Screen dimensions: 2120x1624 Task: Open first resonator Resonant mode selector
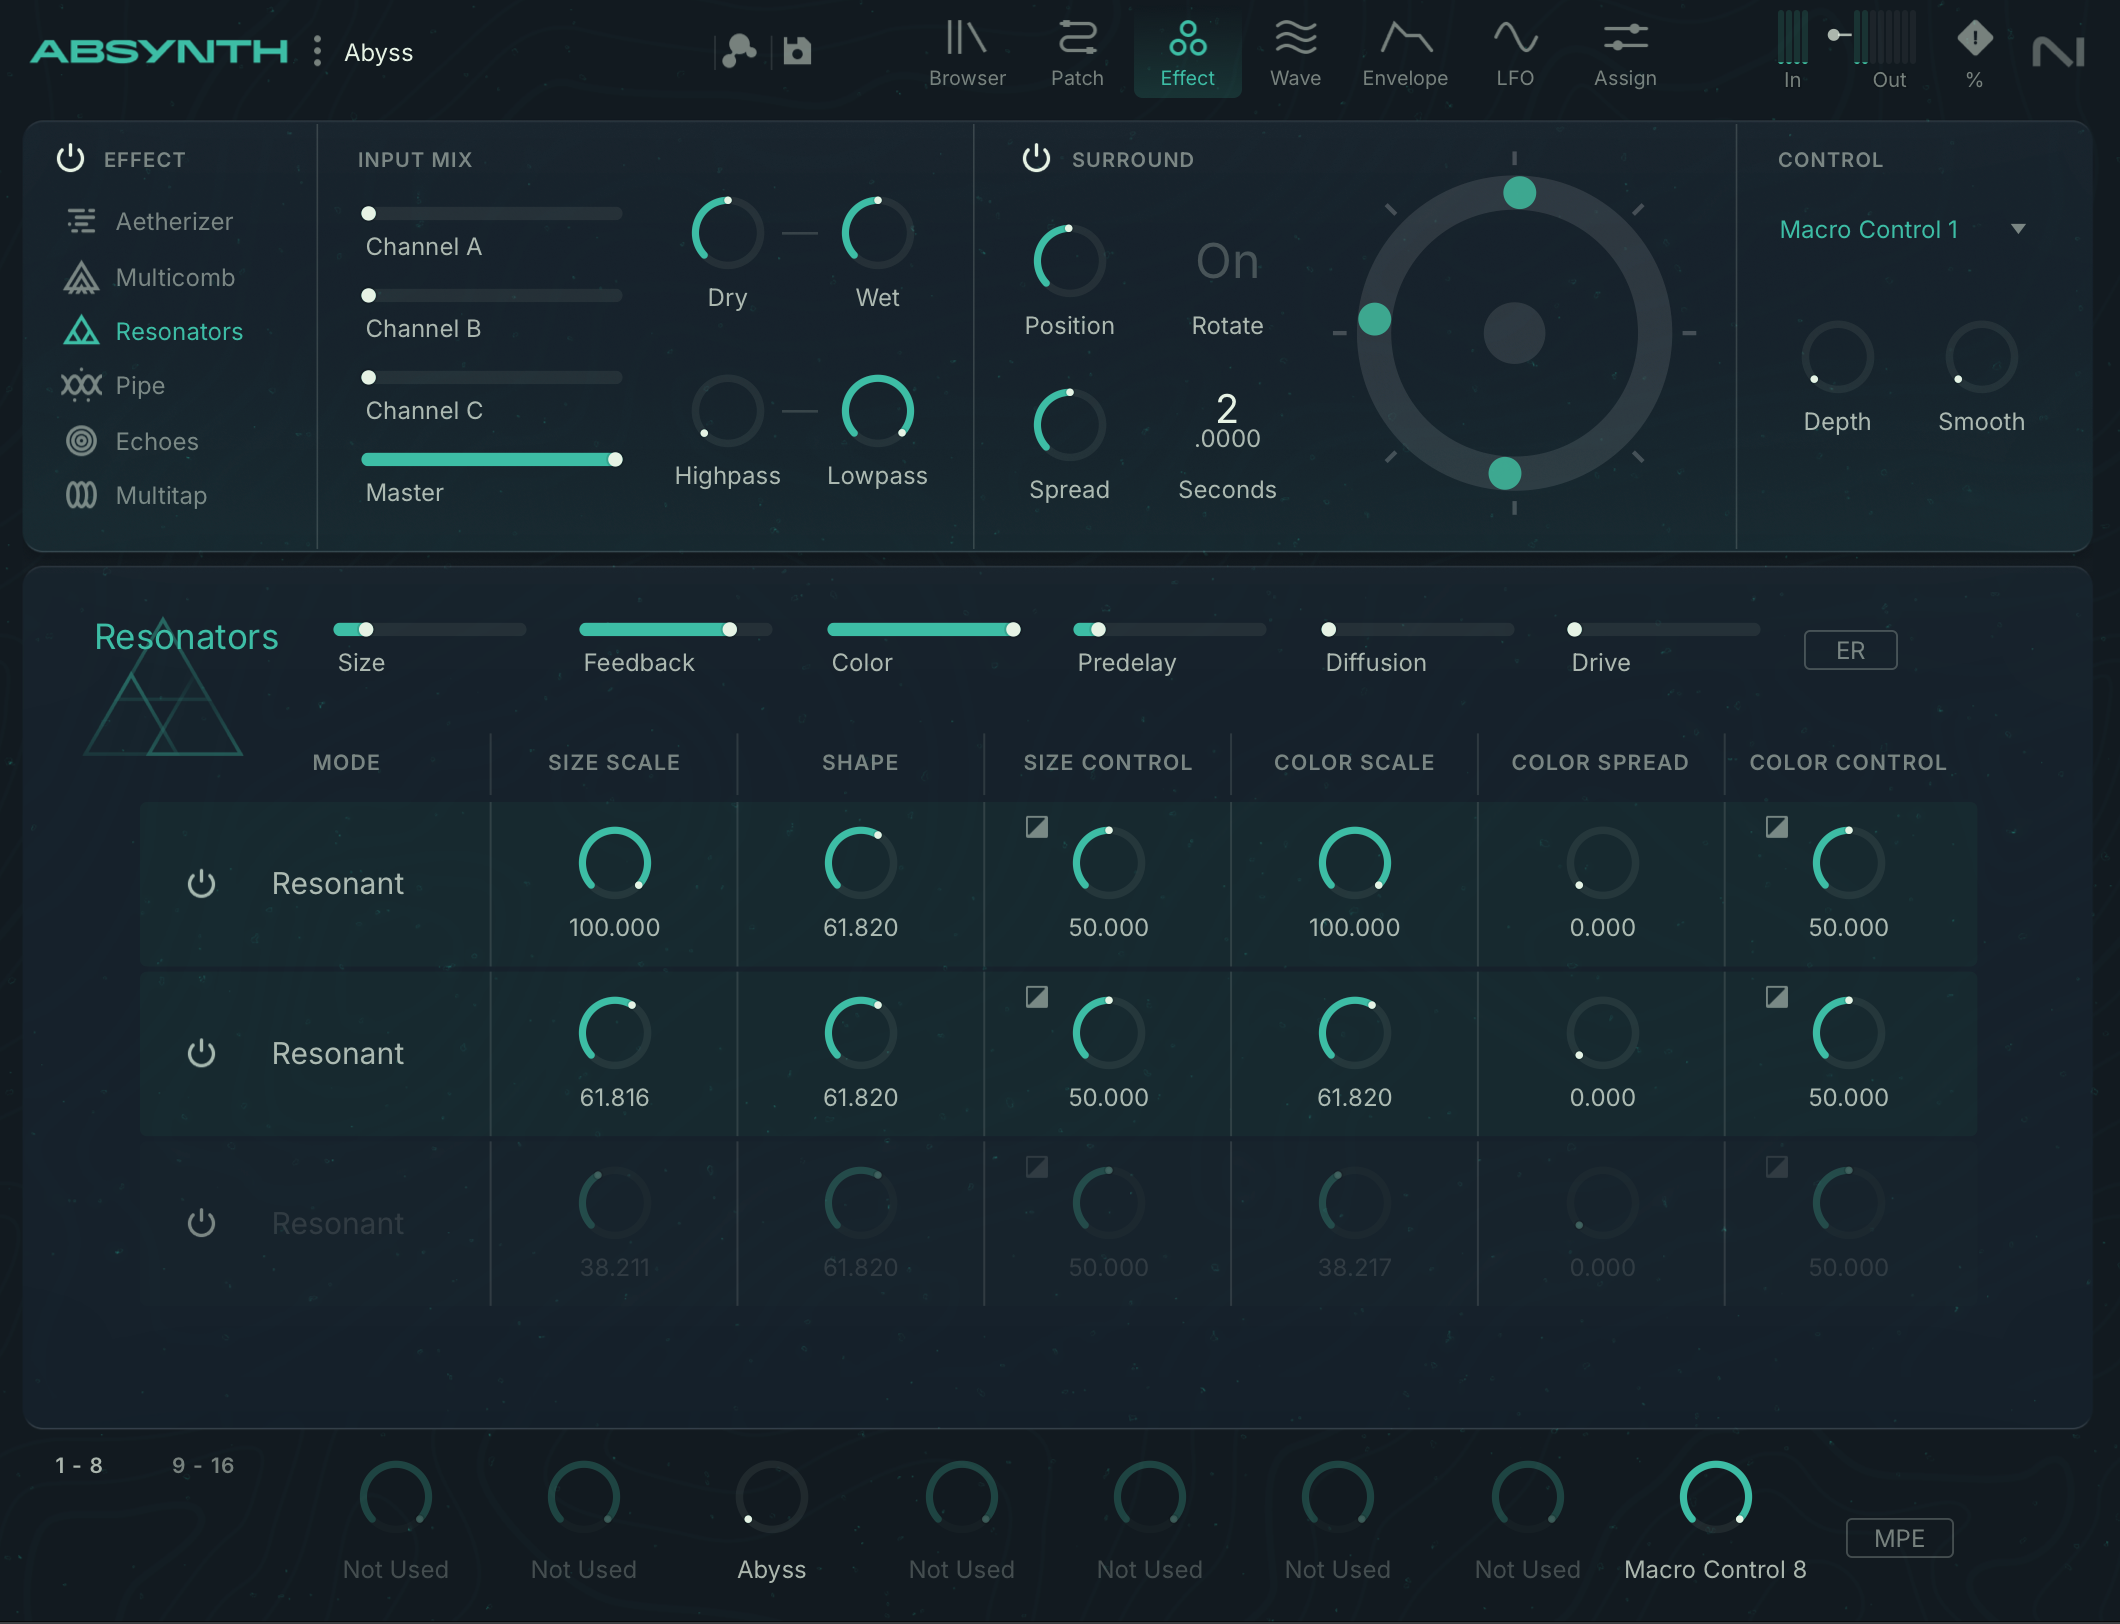pyautogui.click(x=338, y=884)
